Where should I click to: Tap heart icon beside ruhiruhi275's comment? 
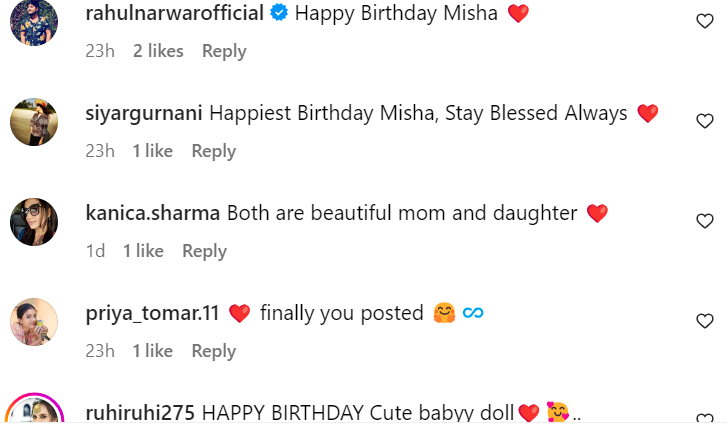click(x=704, y=418)
